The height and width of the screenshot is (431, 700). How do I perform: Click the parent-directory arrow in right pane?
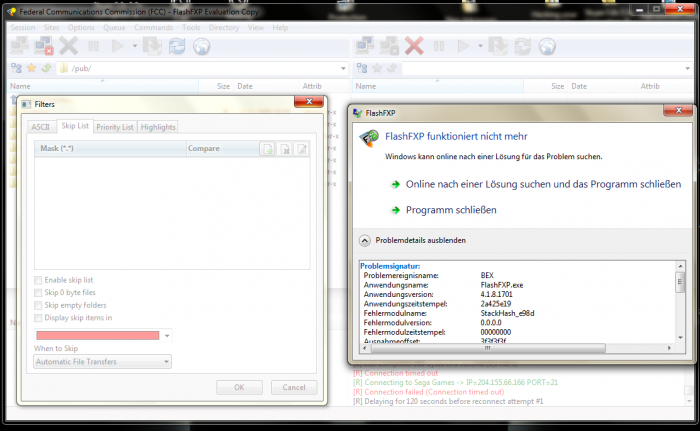point(392,68)
